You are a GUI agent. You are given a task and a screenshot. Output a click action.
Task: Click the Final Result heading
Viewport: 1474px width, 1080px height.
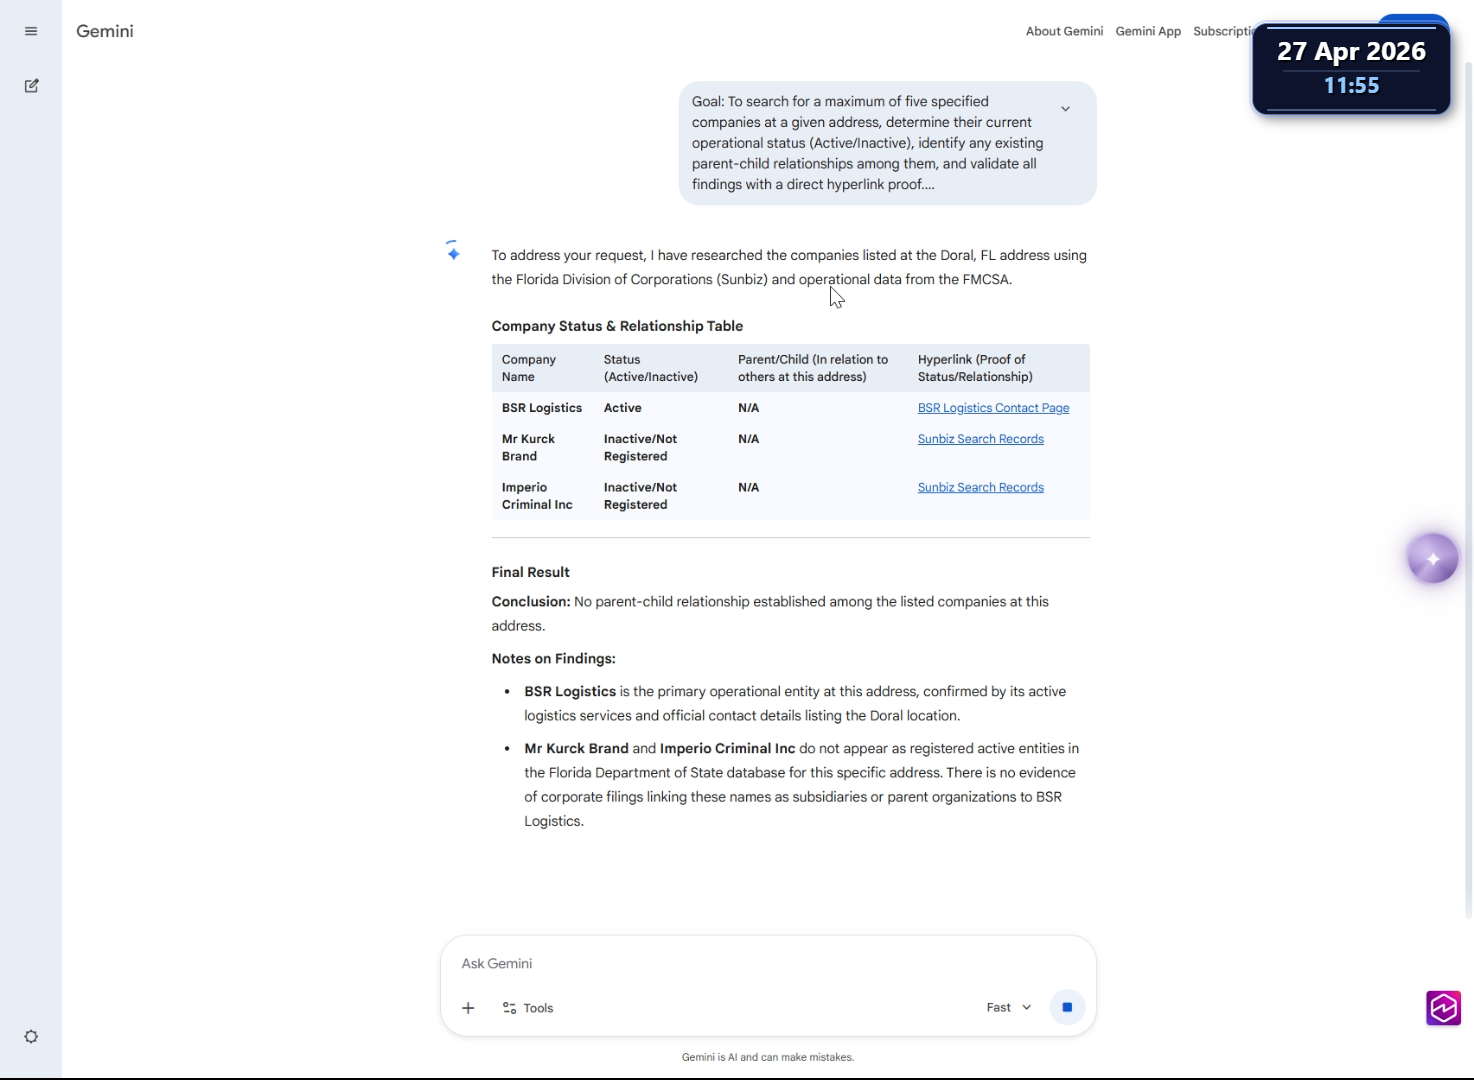pos(530,572)
